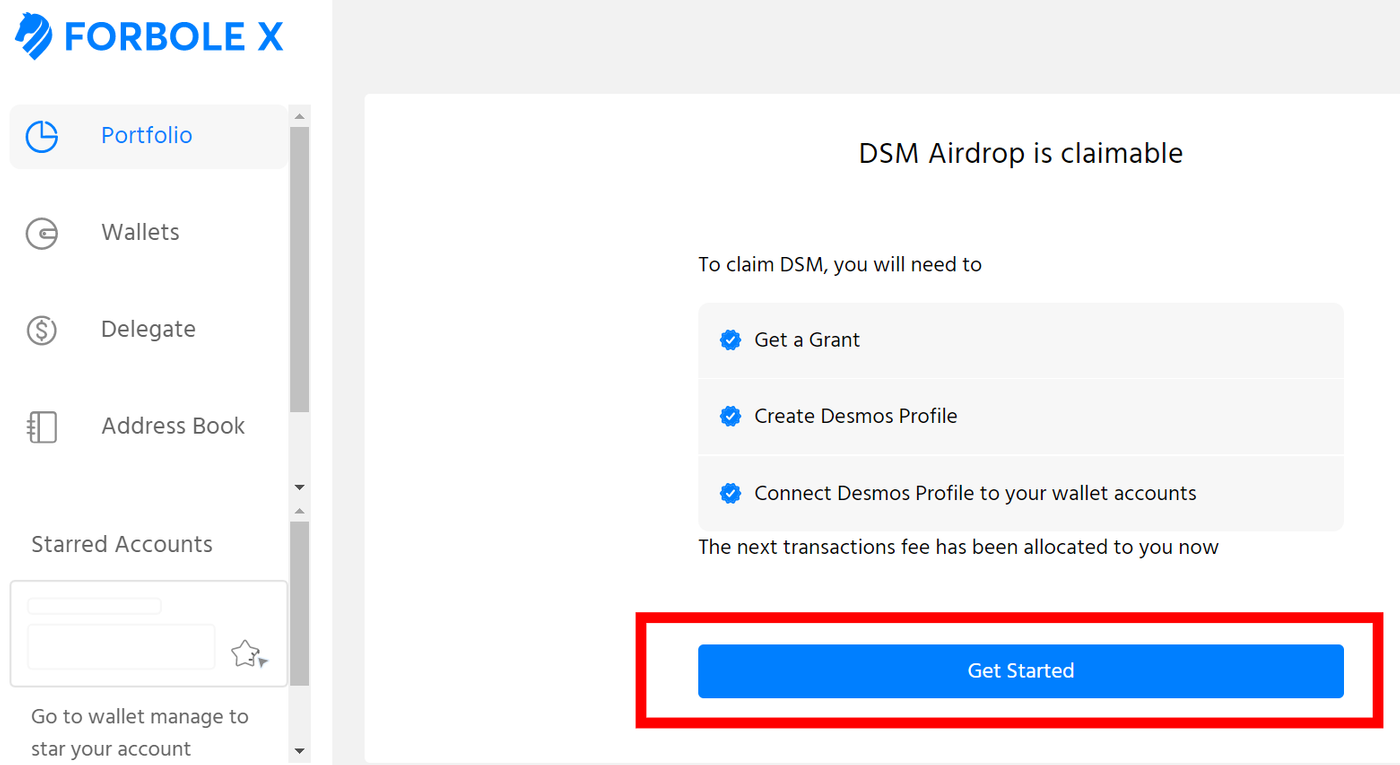The image size is (1400, 765).
Task: Click the Starred Accounts scroll down arrow
Action: (x=299, y=750)
